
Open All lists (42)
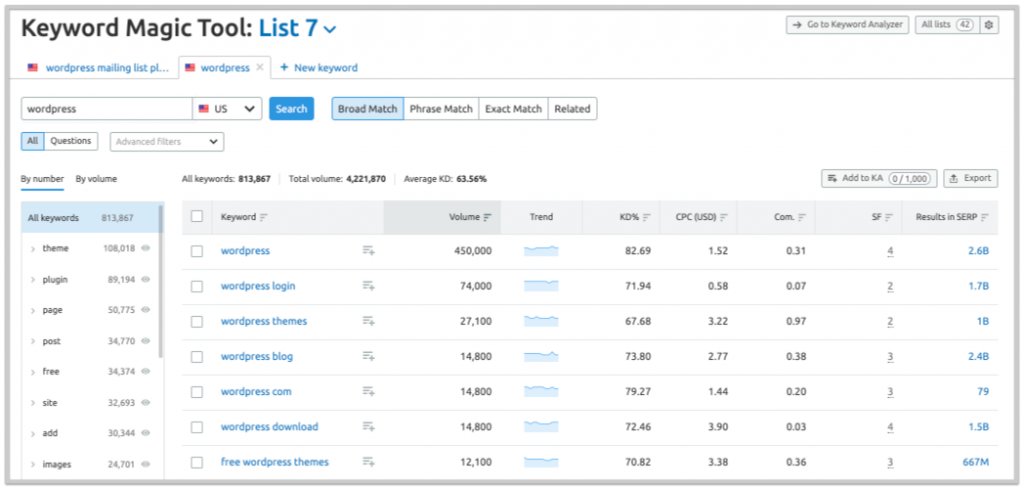947,25
